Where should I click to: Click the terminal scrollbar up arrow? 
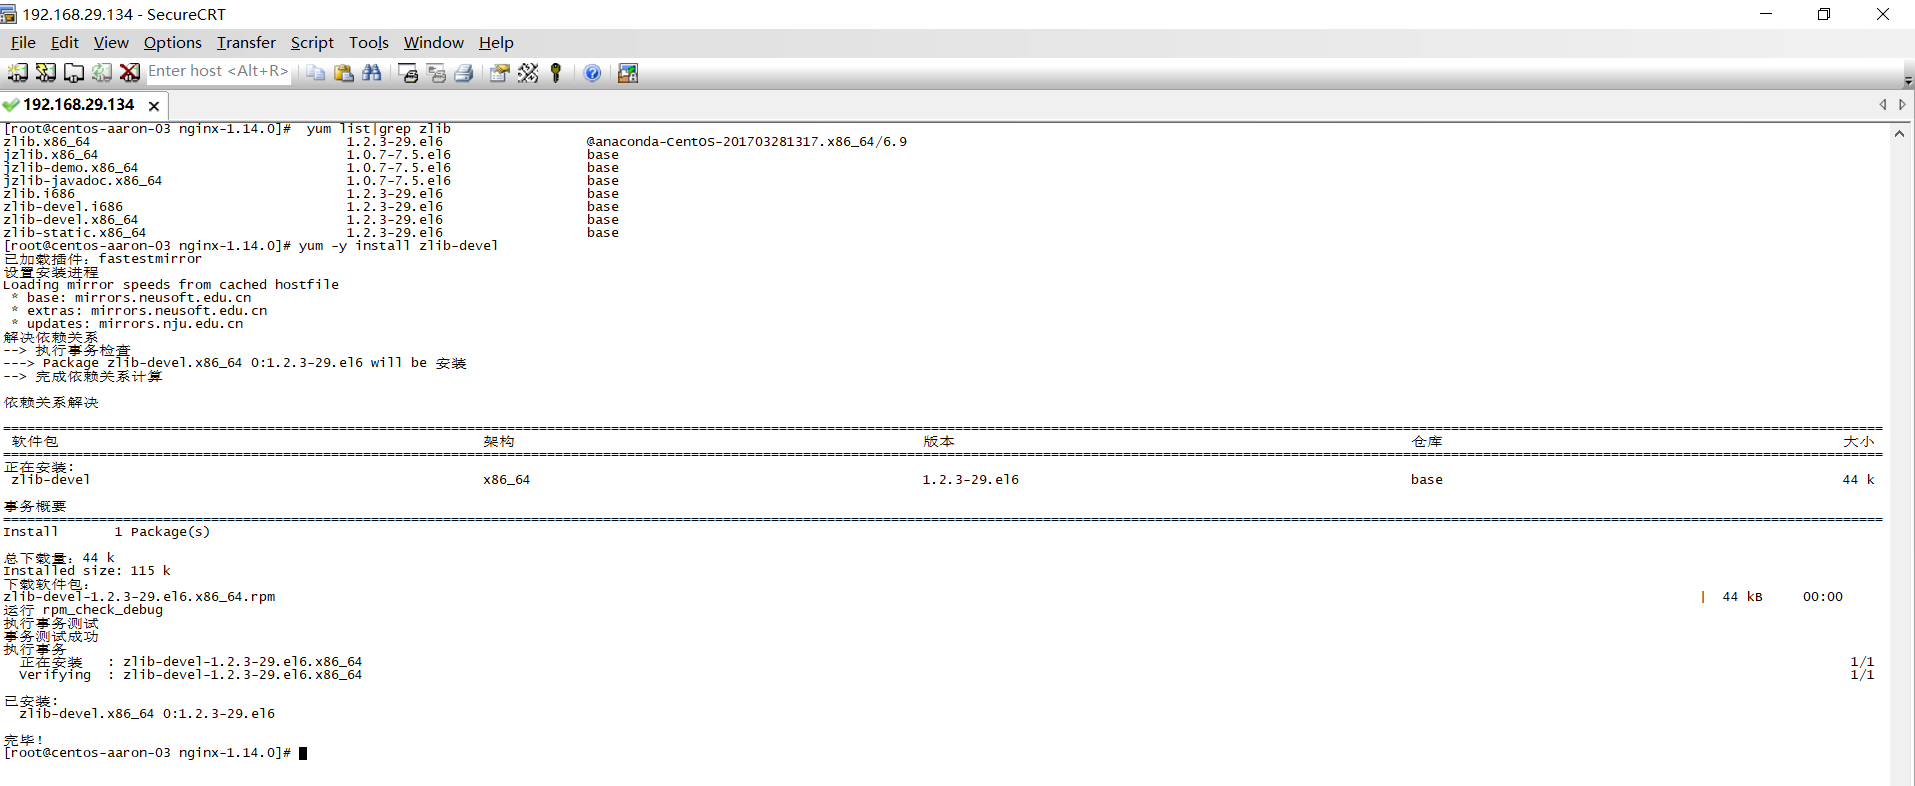click(1899, 134)
